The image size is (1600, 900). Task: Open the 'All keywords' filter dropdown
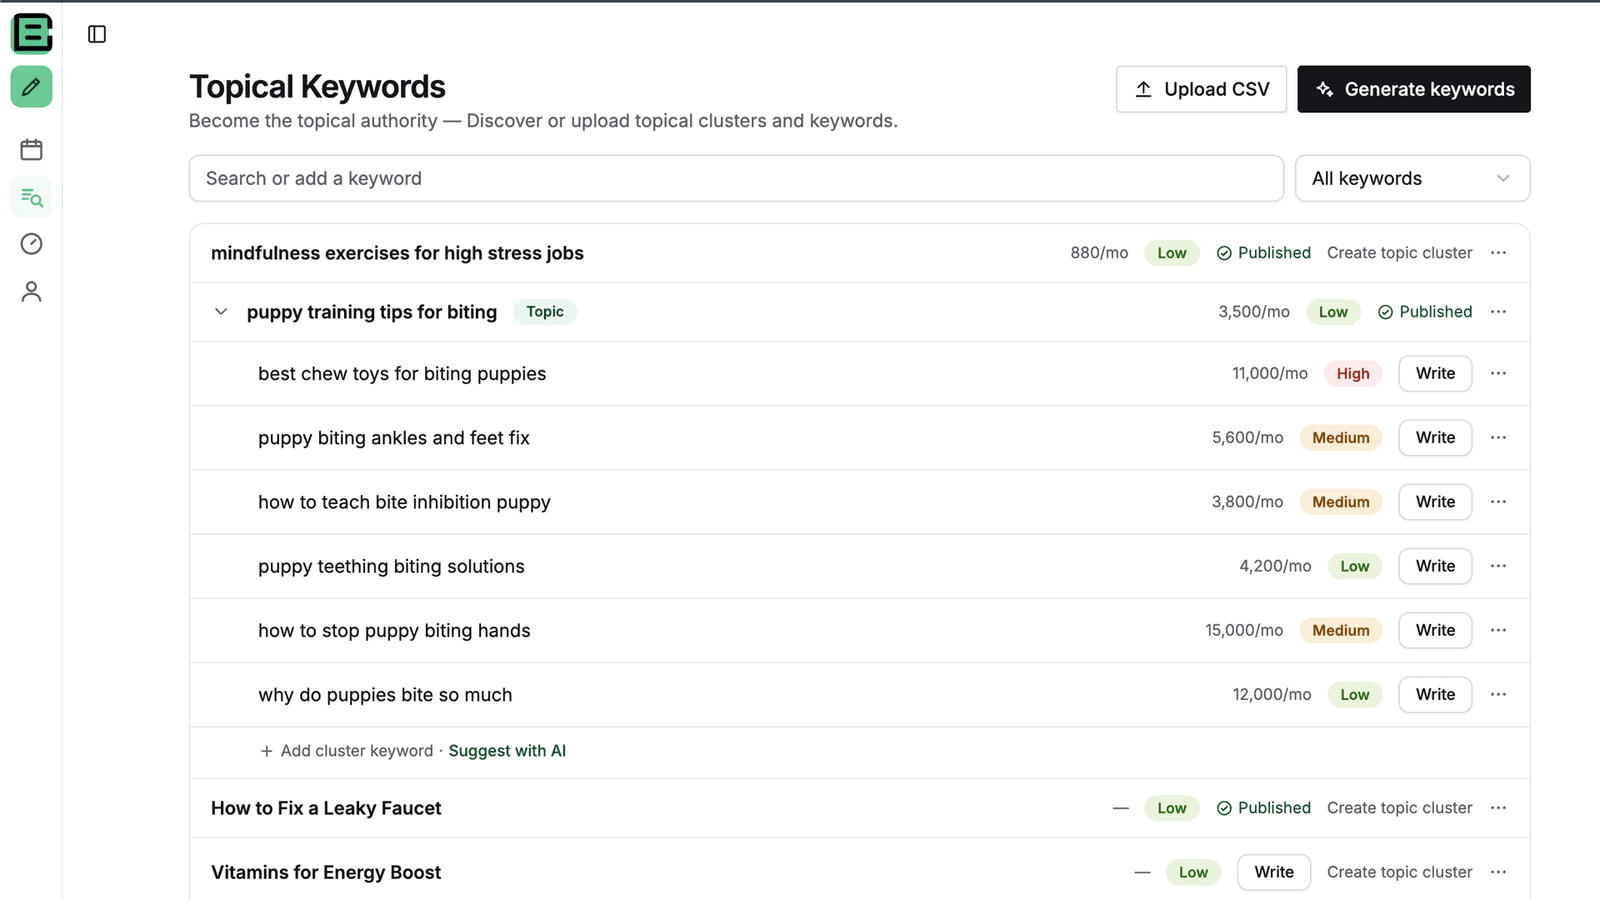click(1412, 178)
